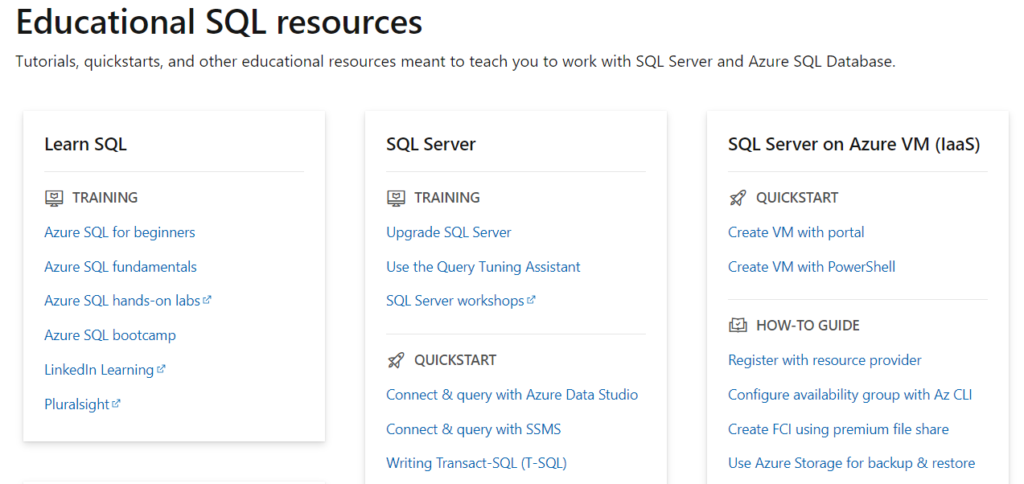The image size is (1024, 484).
Task: Open Create VM with PowerShell quickstart
Action: pyautogui.click(x=812, y=266)
